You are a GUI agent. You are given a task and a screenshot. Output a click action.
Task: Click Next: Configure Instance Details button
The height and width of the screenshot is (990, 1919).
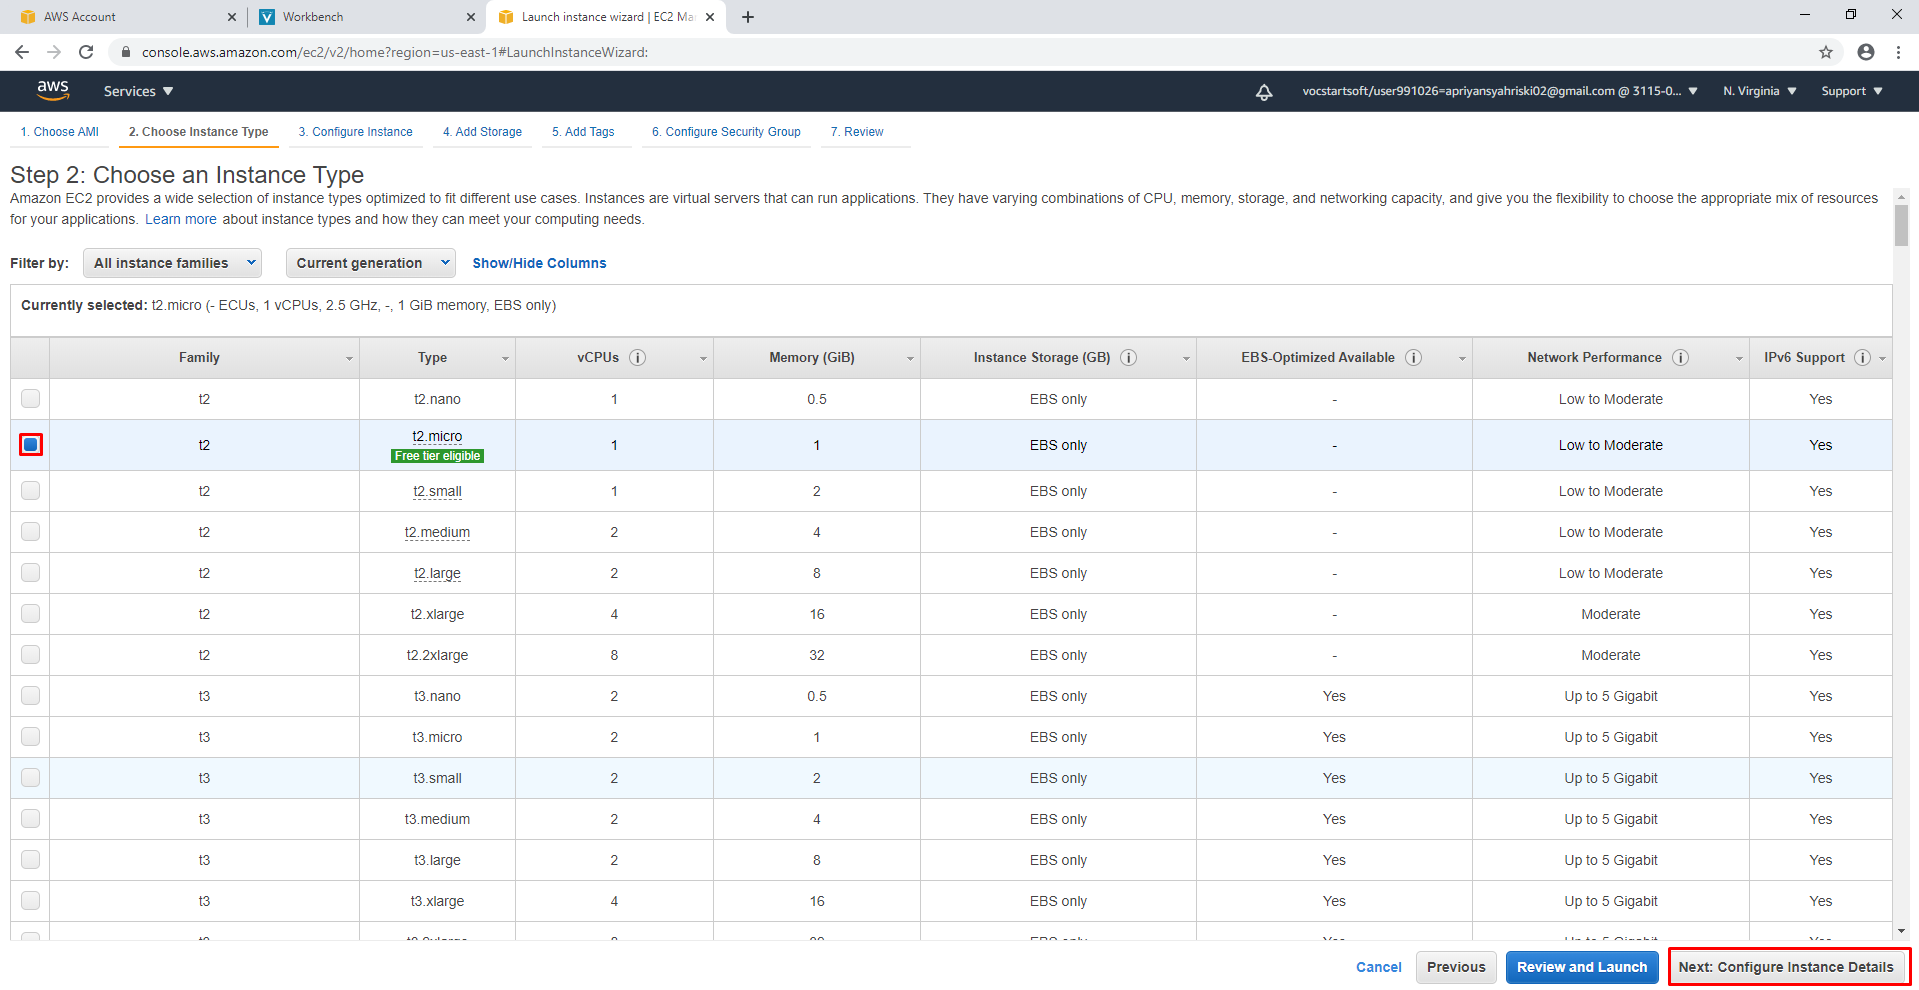point(1786,967)
